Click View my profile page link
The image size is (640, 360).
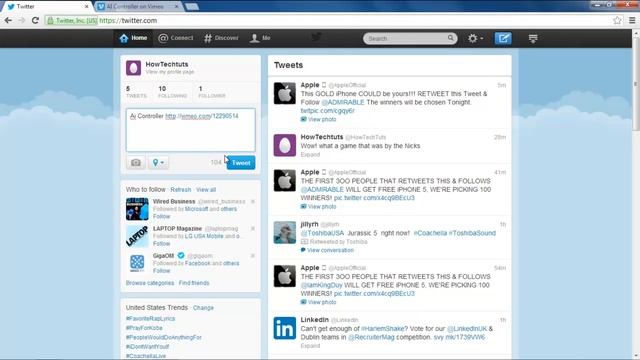(170, 72)
